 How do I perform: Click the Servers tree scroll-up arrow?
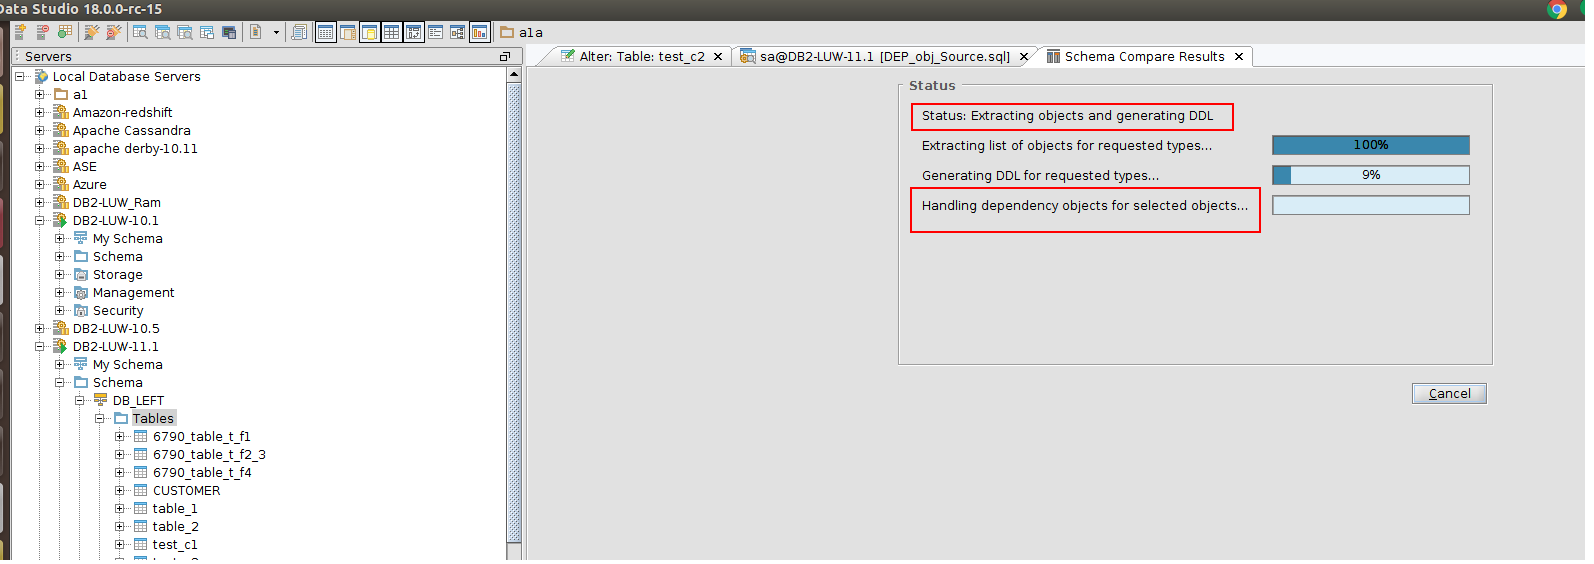pos(514,74)
